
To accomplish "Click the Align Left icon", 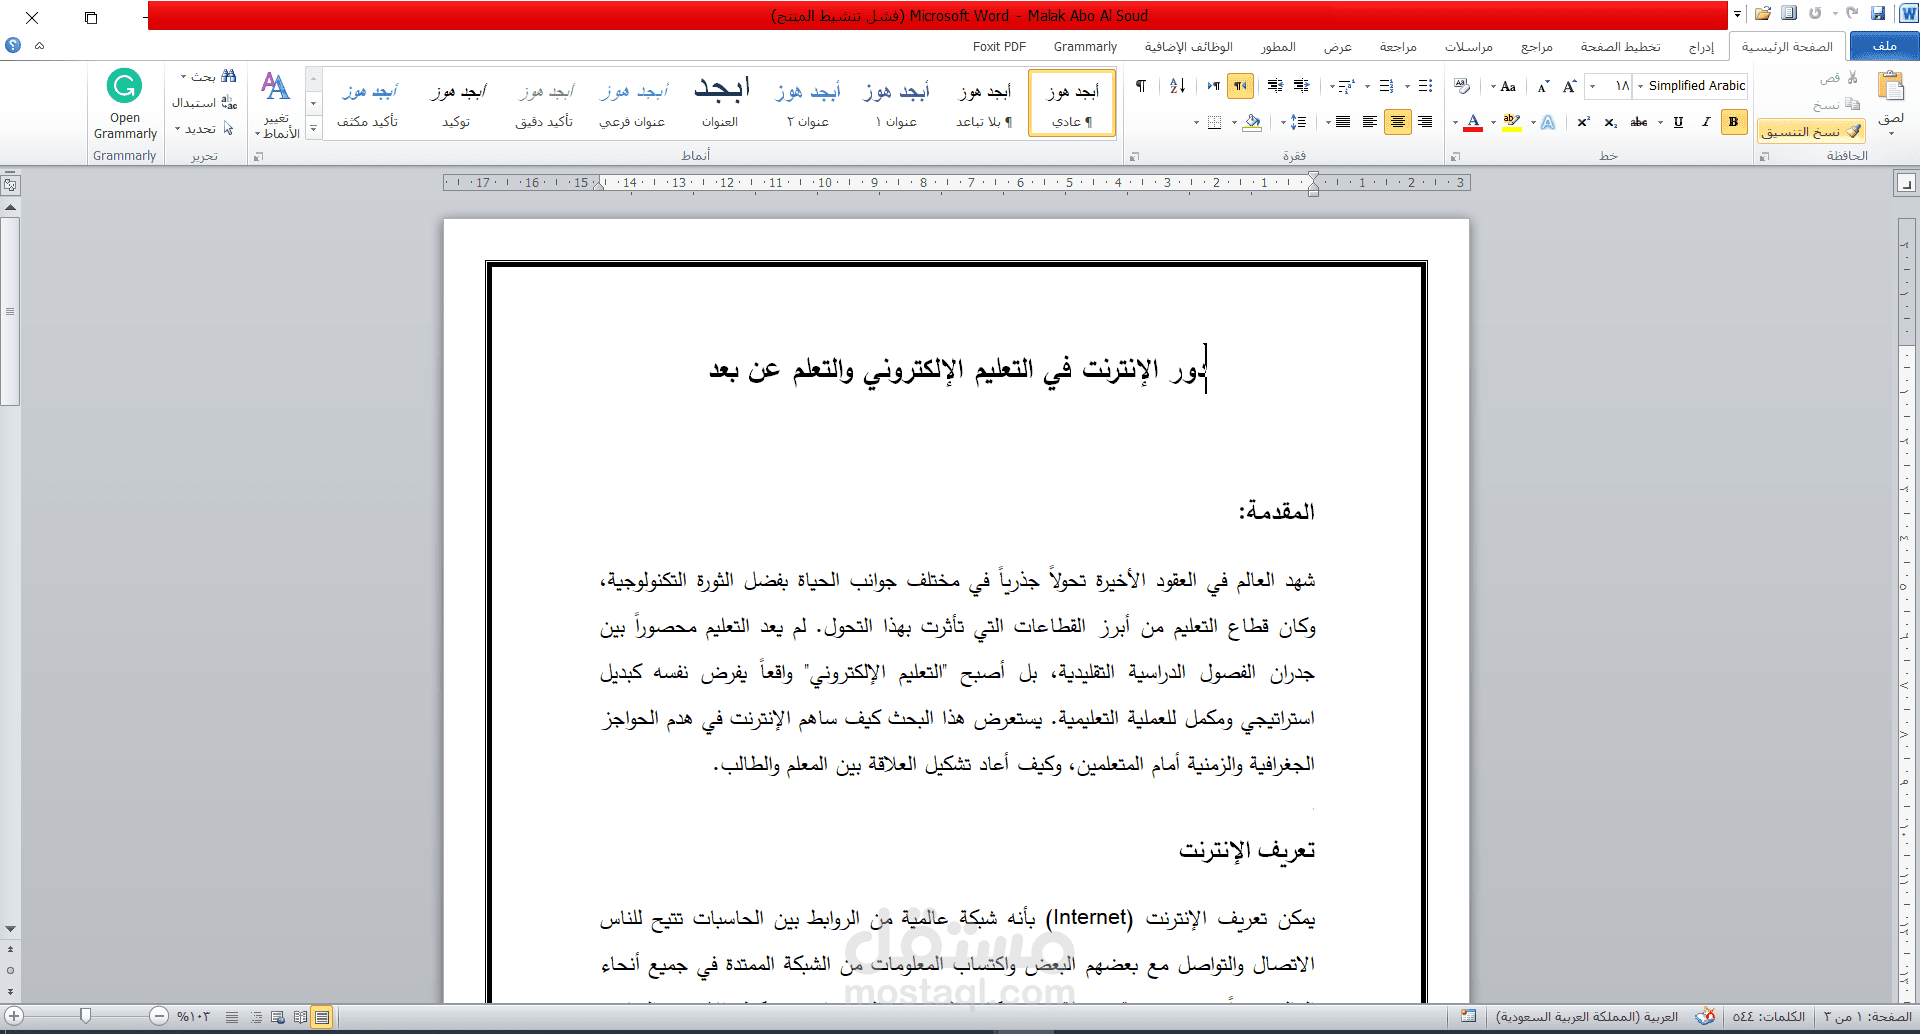I will (1370, 122).
